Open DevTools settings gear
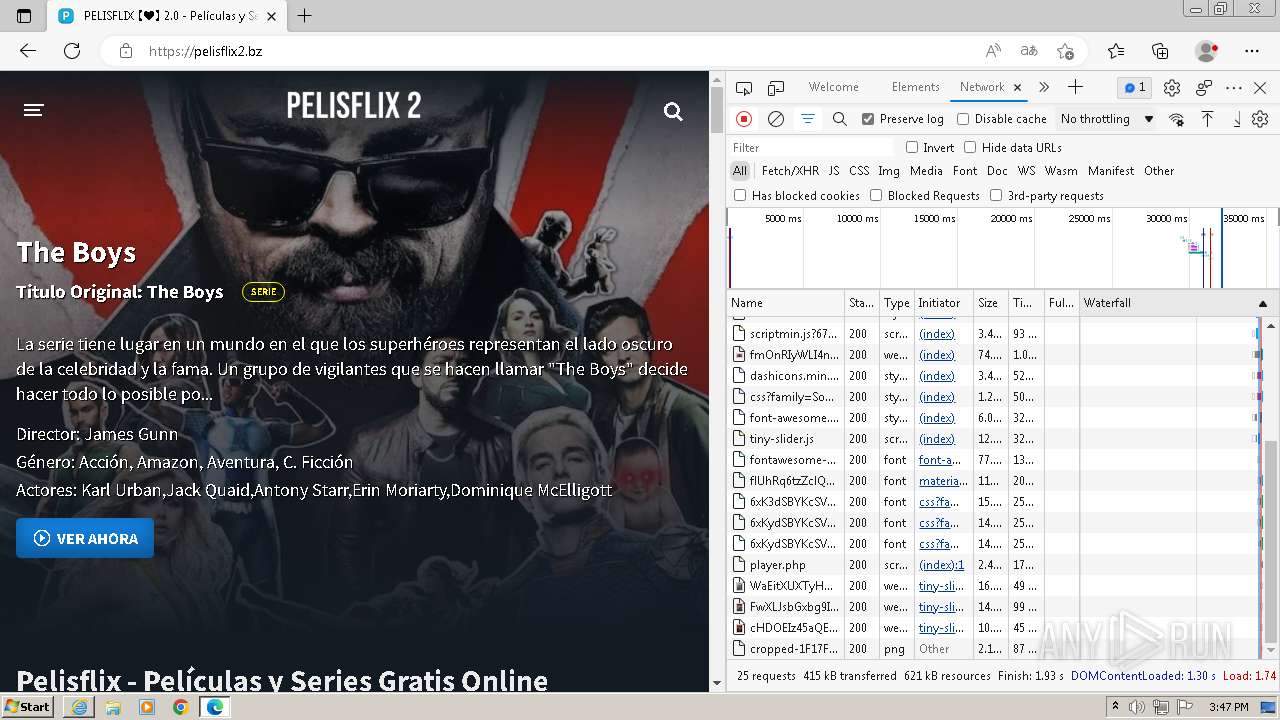Image resolution: width=1280 pixels, height=720 pixels. [1172, 88]
